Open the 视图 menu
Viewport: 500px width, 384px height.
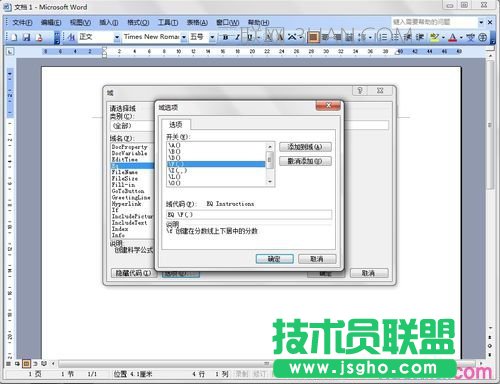click(80, 23)
